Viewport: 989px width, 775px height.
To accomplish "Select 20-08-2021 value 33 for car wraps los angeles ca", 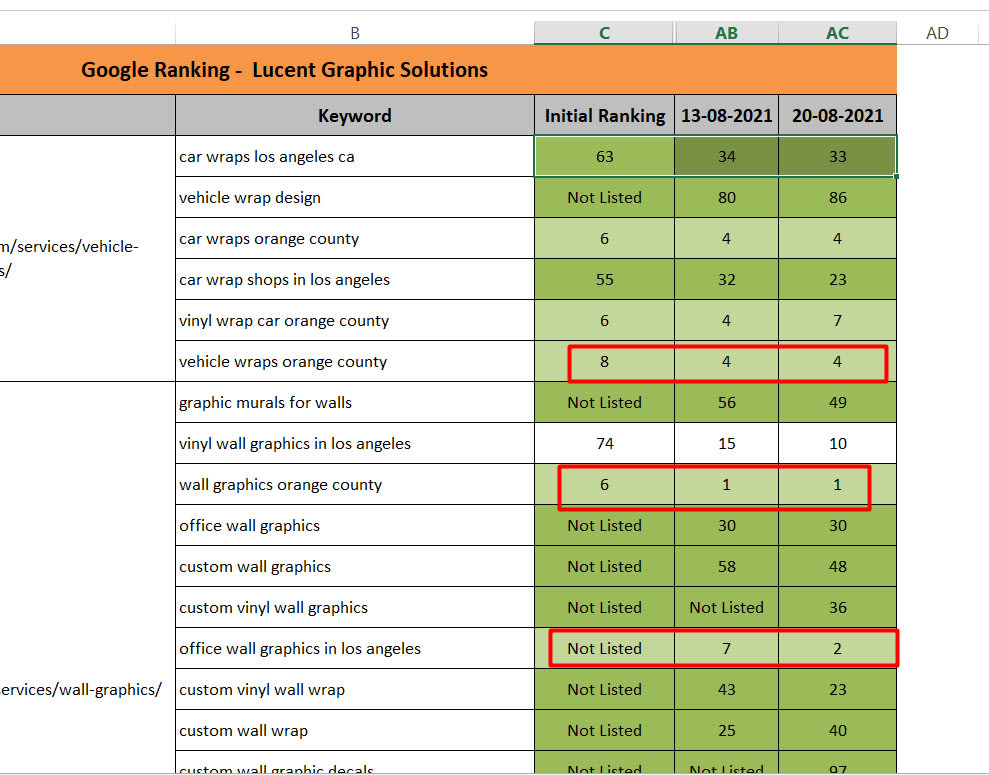I will coord(838,156).
